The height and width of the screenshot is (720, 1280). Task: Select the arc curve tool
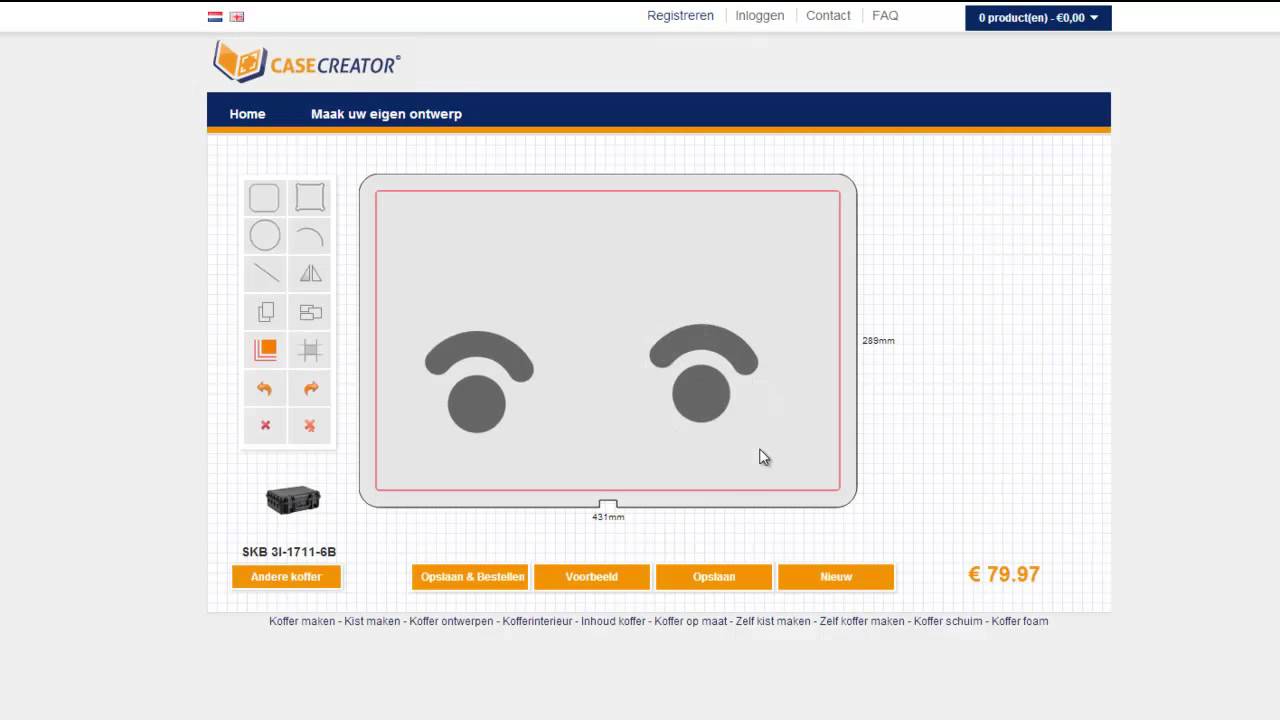click(x=310, y=236)
